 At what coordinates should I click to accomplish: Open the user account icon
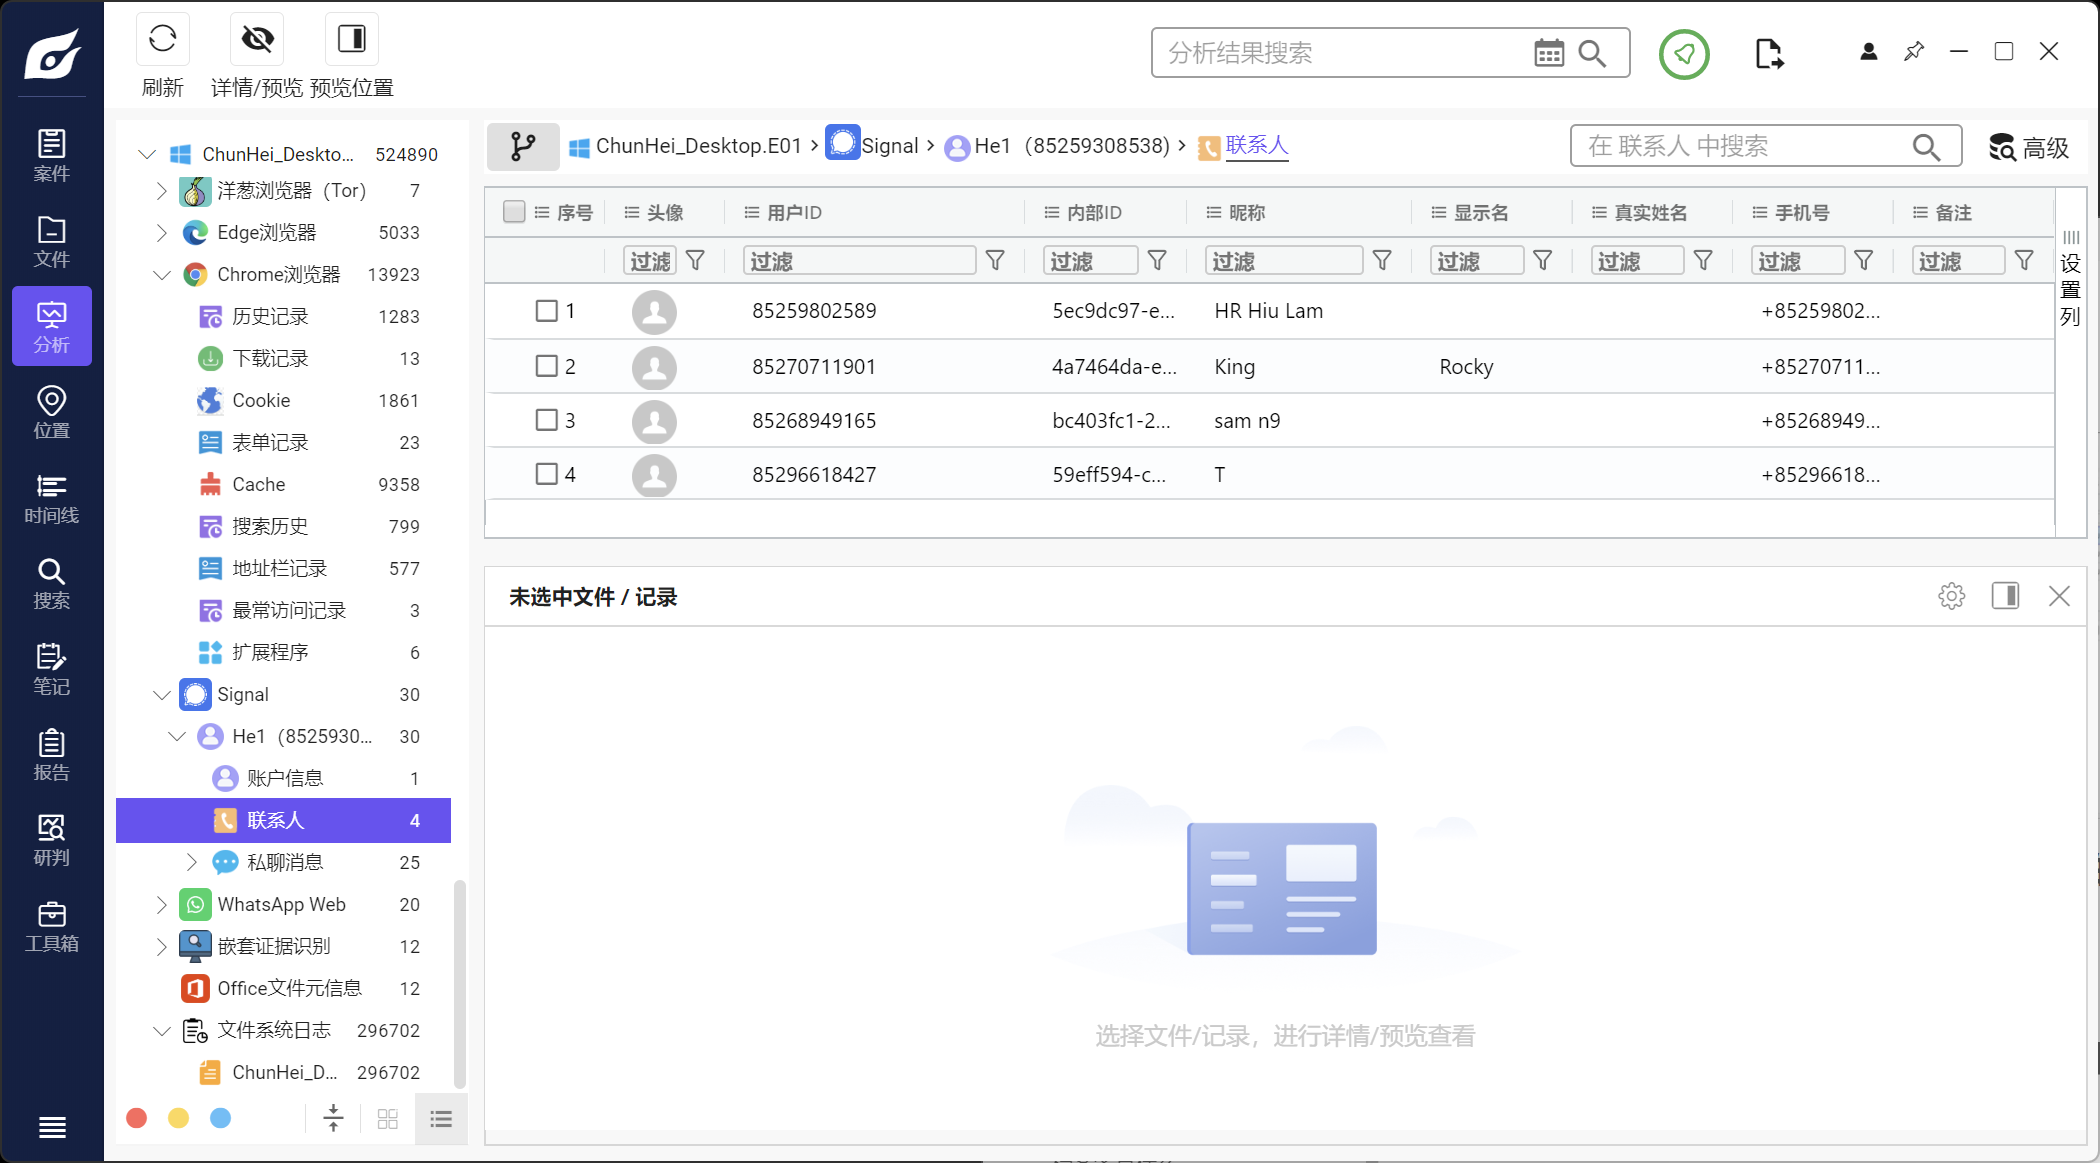[1868, 52]
